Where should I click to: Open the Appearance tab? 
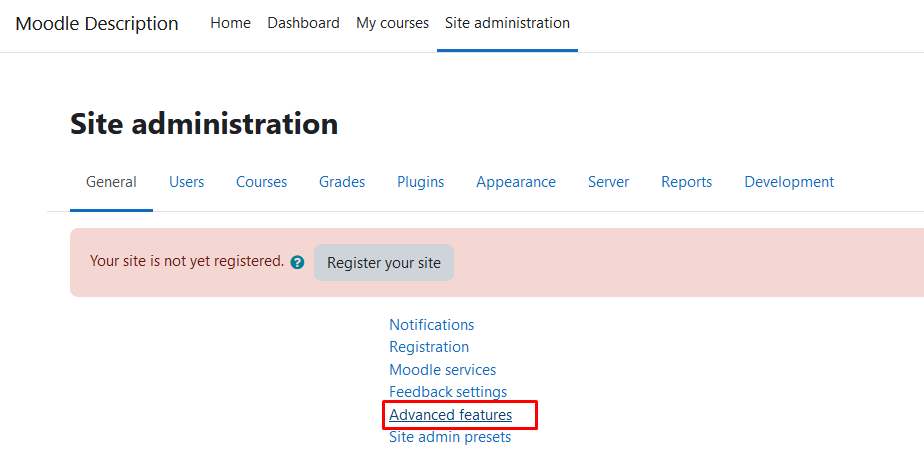516,182
